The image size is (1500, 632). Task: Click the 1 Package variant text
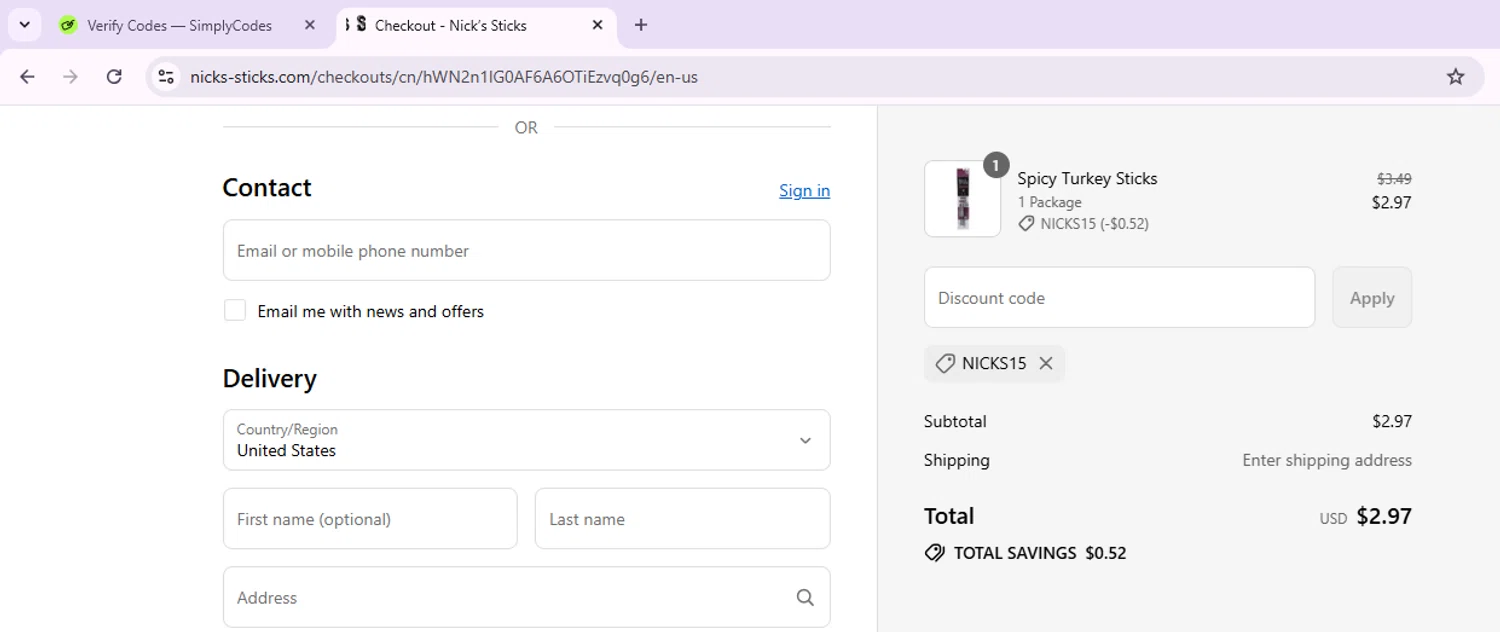point(1049,202)
